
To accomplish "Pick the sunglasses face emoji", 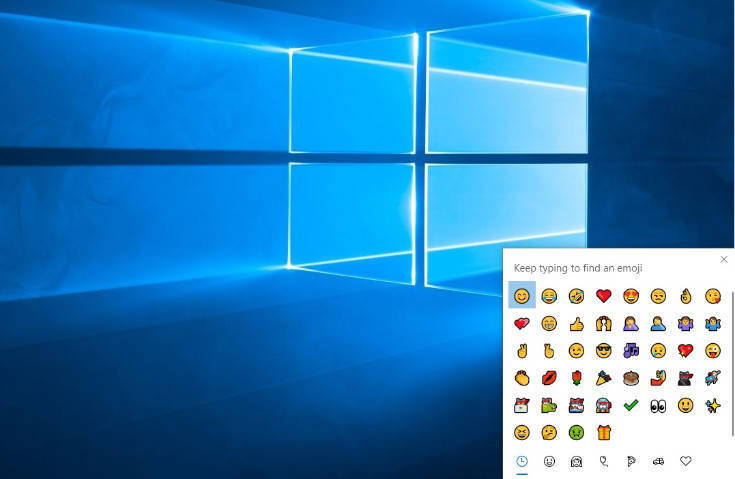I will coord(603,351).
